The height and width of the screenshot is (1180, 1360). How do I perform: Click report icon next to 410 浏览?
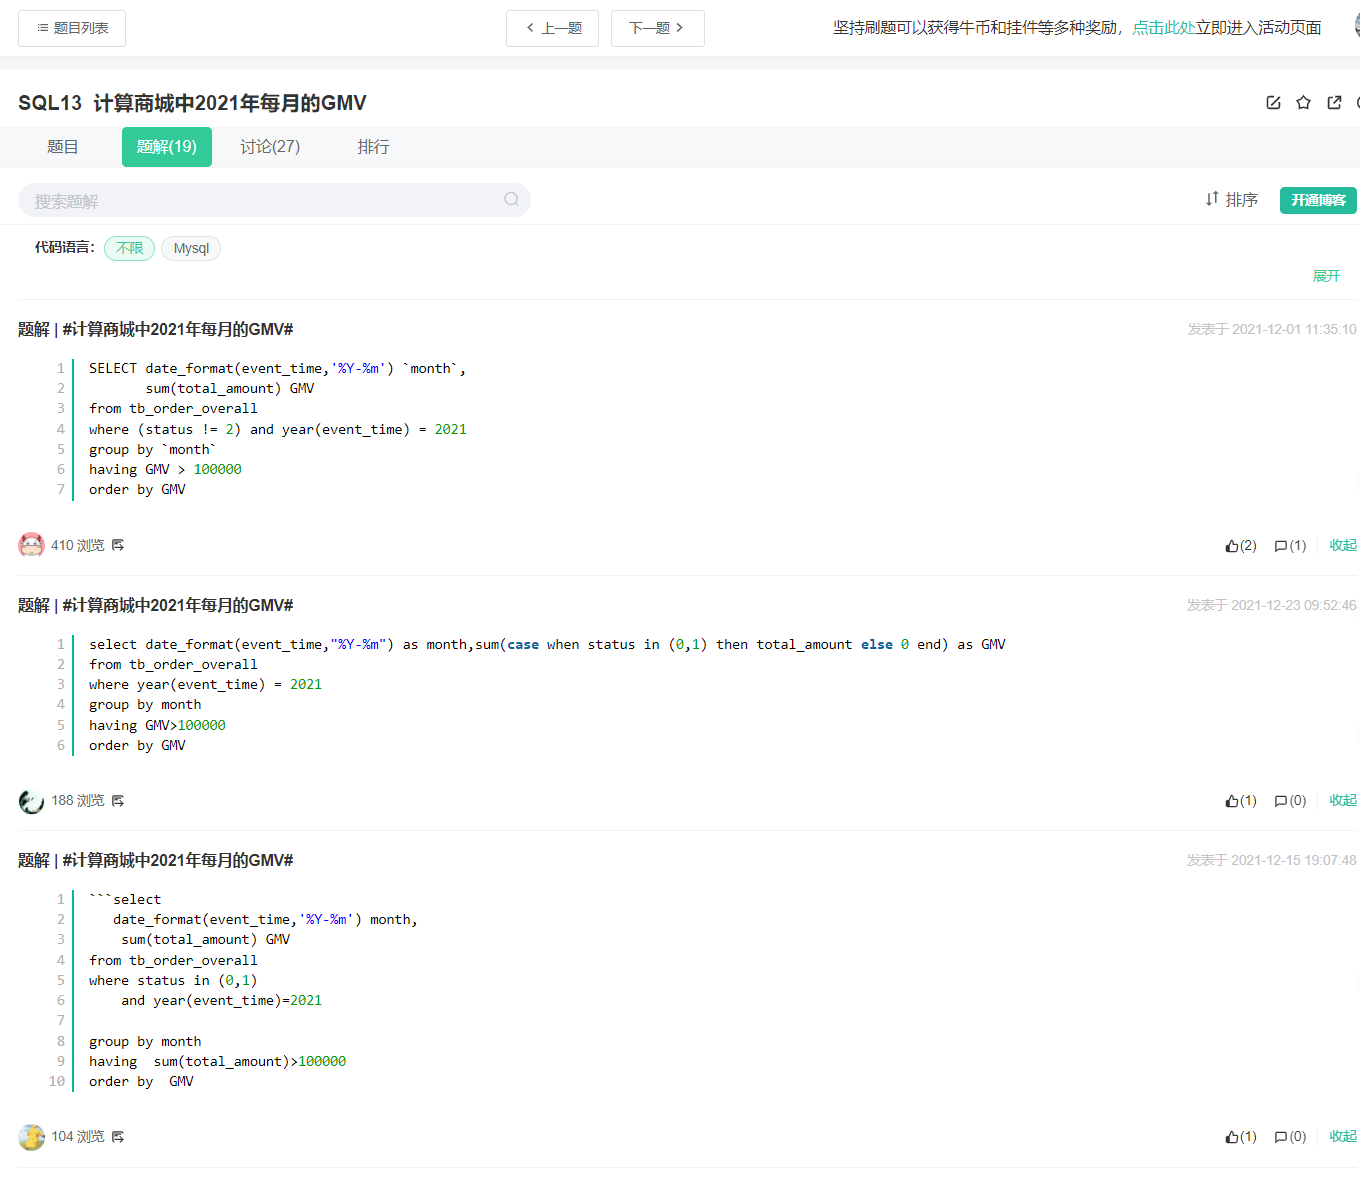[118, 545]
